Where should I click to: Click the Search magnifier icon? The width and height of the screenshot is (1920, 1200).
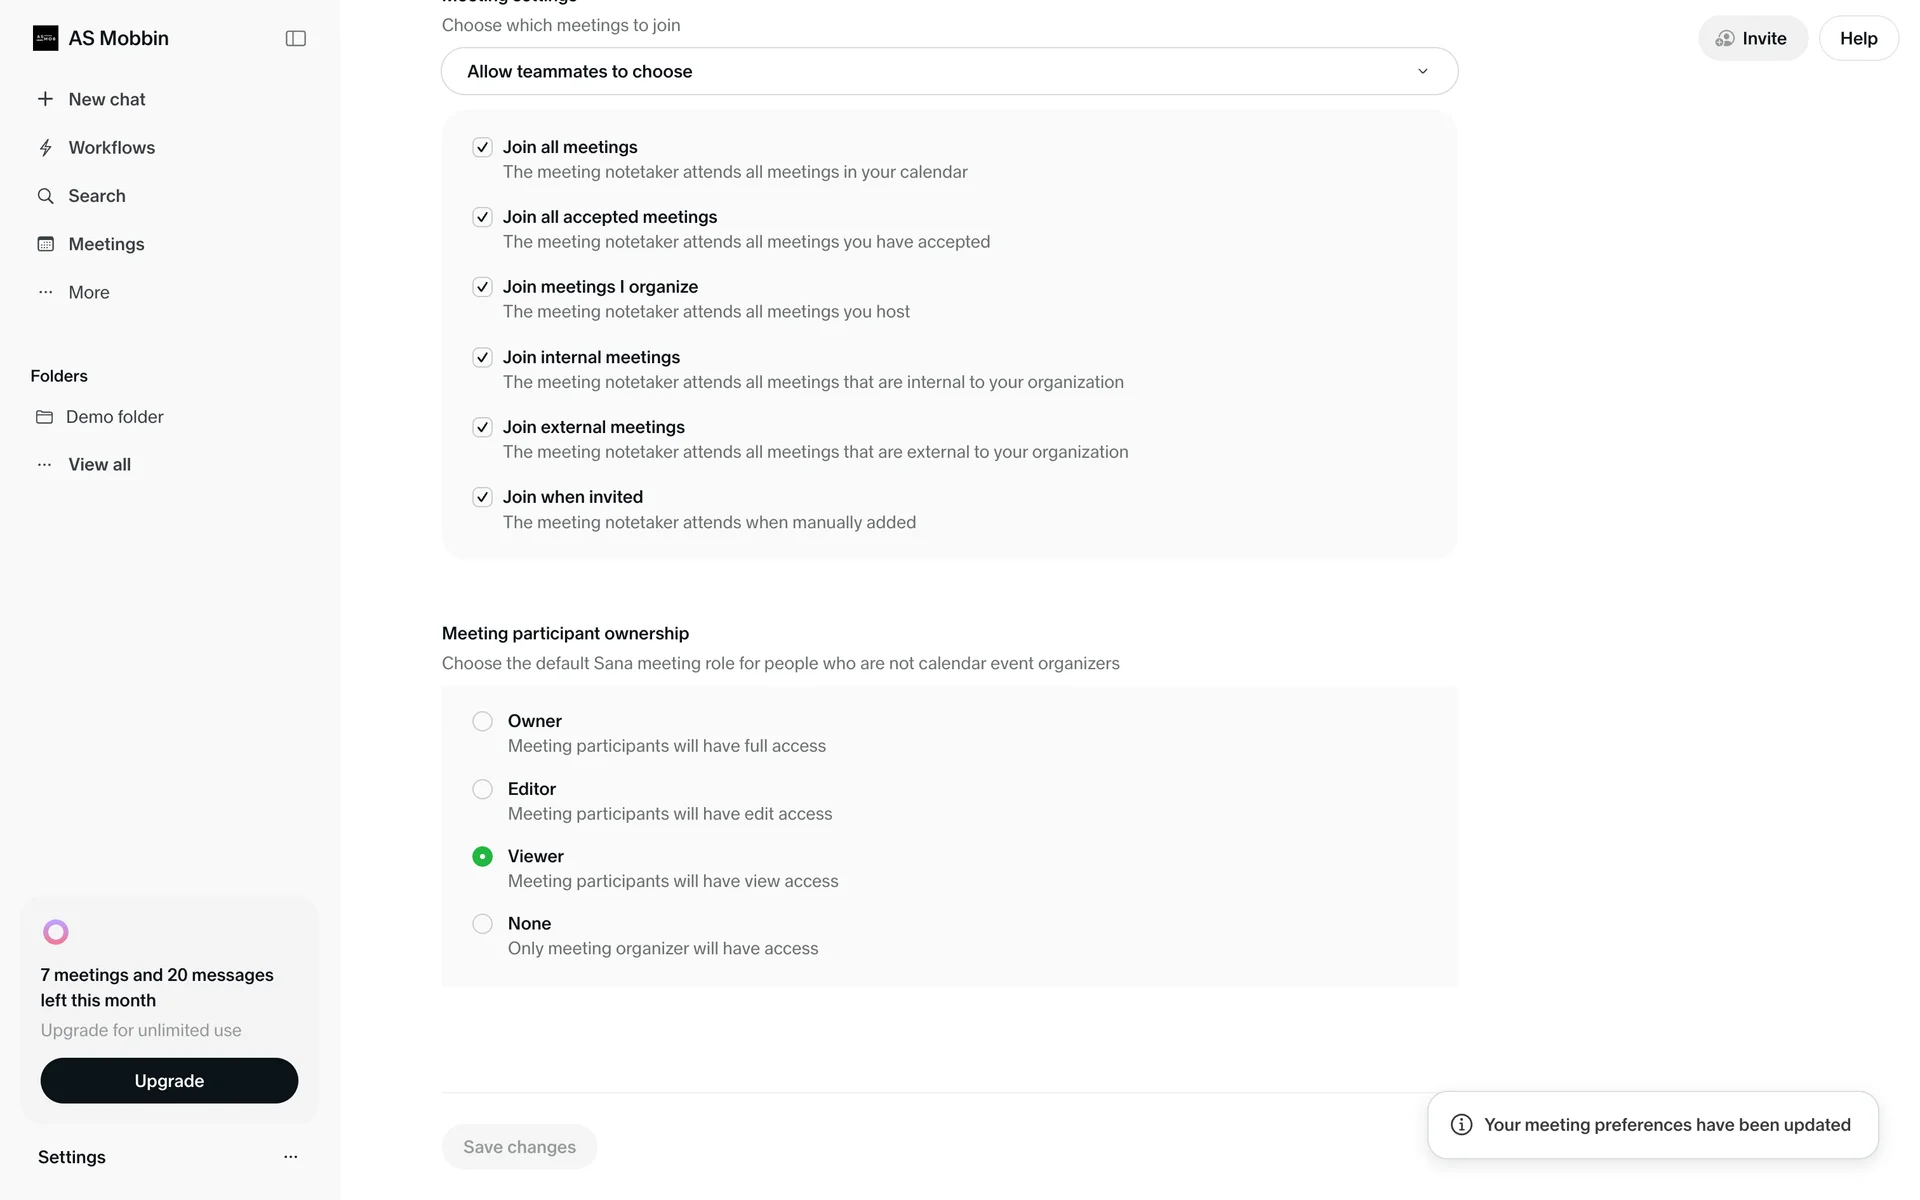(45, 196)
